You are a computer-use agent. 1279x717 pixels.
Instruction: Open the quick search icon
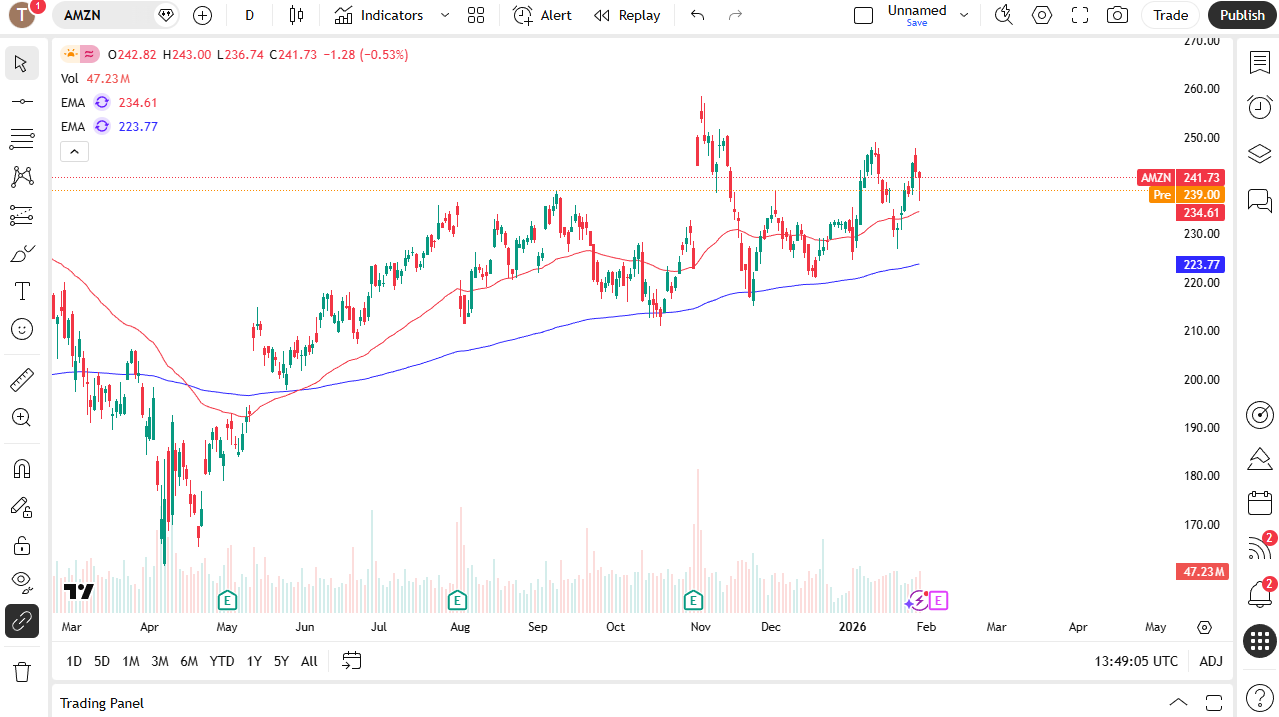point(1004,15)
